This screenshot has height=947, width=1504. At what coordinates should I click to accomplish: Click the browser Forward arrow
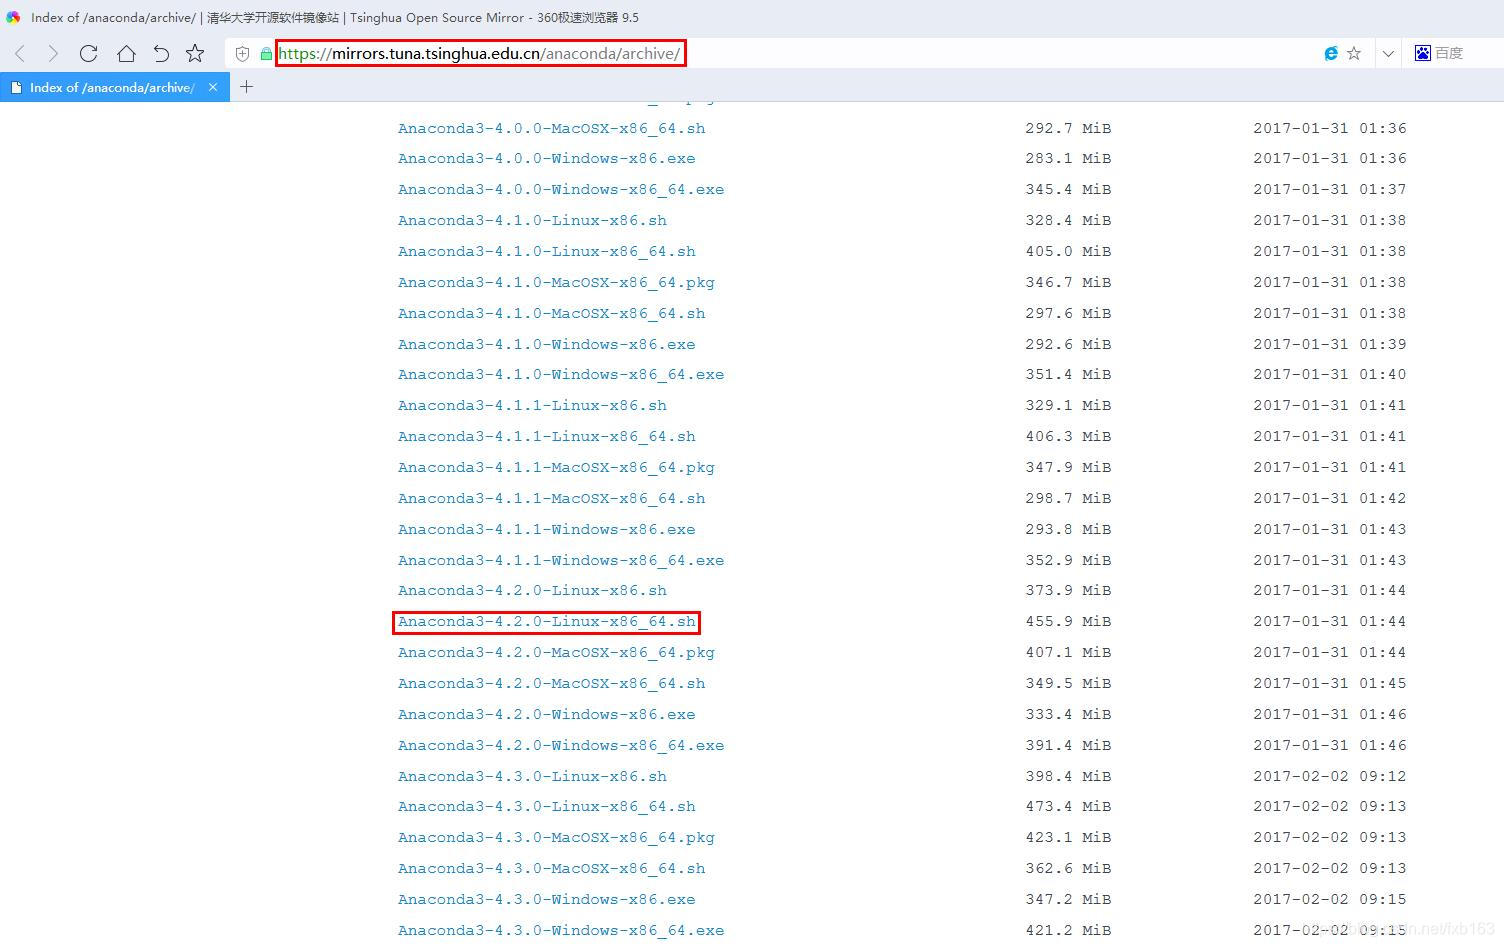point(53,53)
